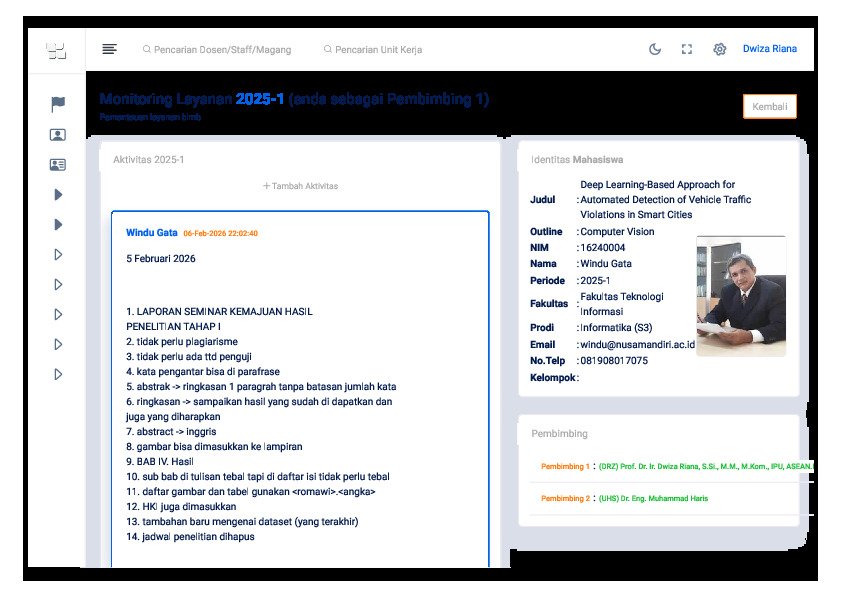Expand the bottommost outlined triangle sidebar item
This screenshot has height=595, width=842.
pos(58,374)
